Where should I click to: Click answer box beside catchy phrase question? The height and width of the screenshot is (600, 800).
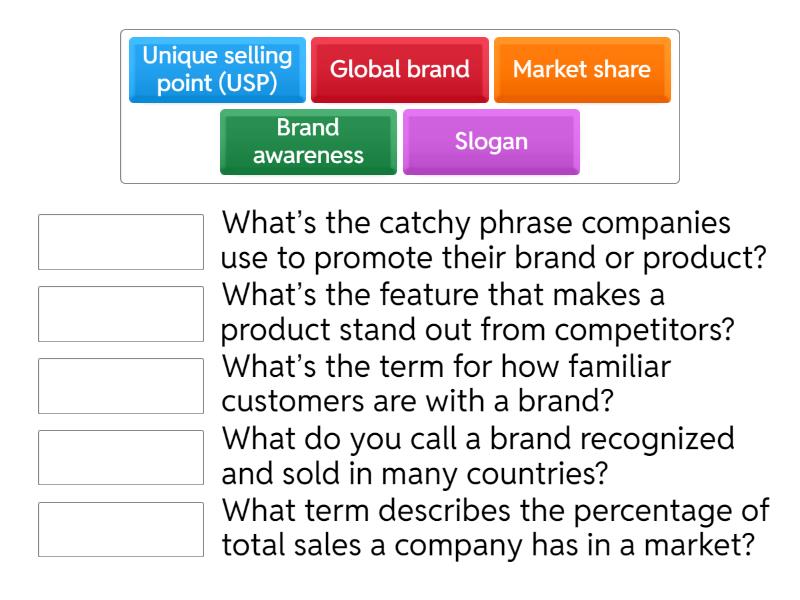[x=121, y=241]
